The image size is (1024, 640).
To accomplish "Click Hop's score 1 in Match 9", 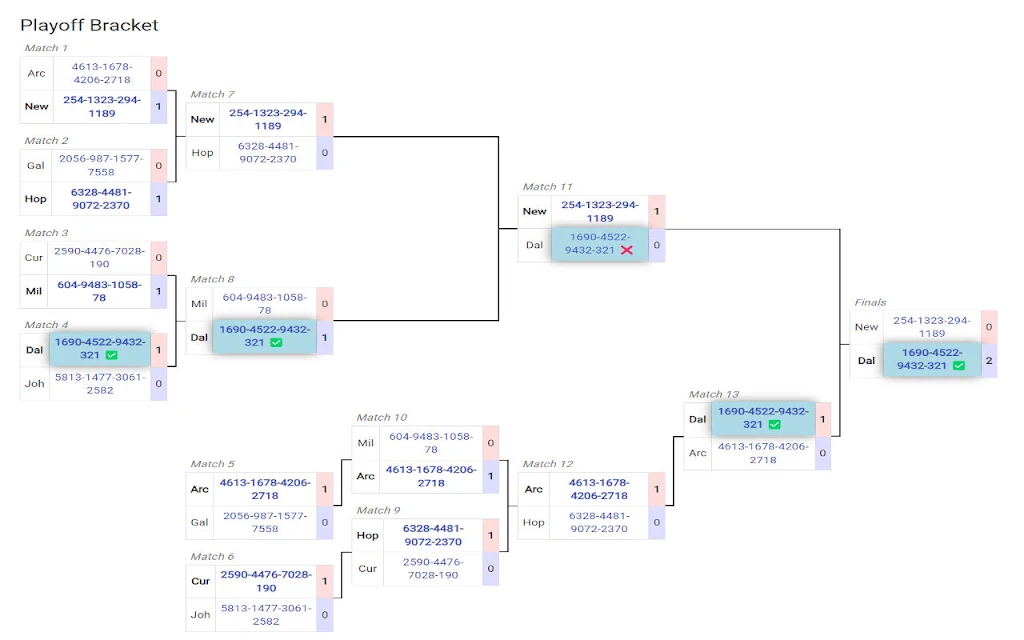I will coord(490,535).
